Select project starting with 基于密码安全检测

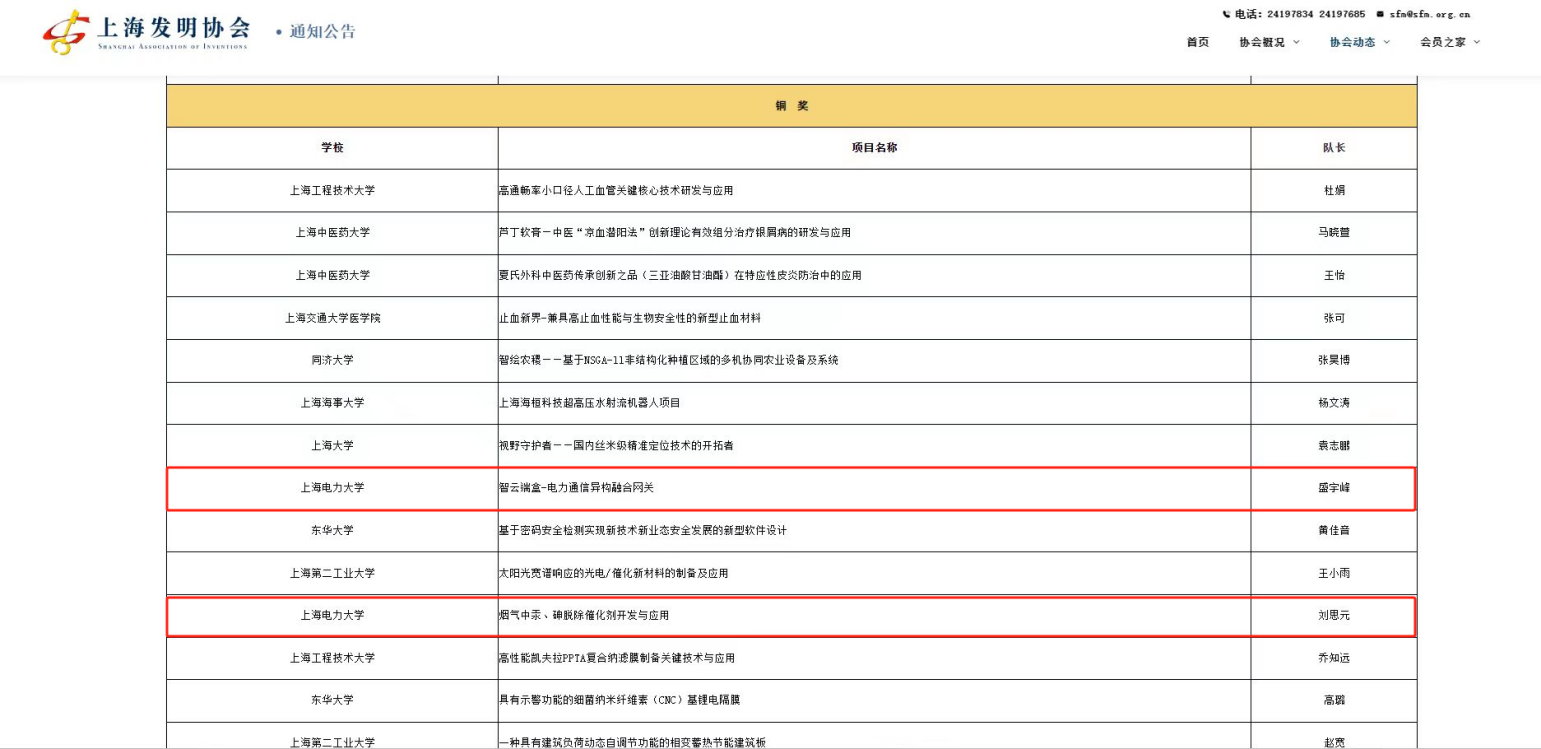643,530
